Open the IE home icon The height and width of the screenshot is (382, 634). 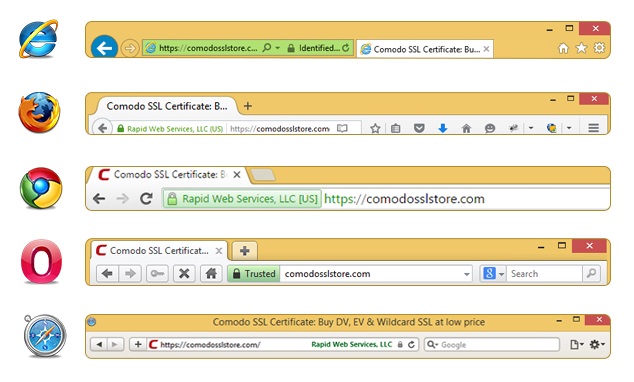563,48
